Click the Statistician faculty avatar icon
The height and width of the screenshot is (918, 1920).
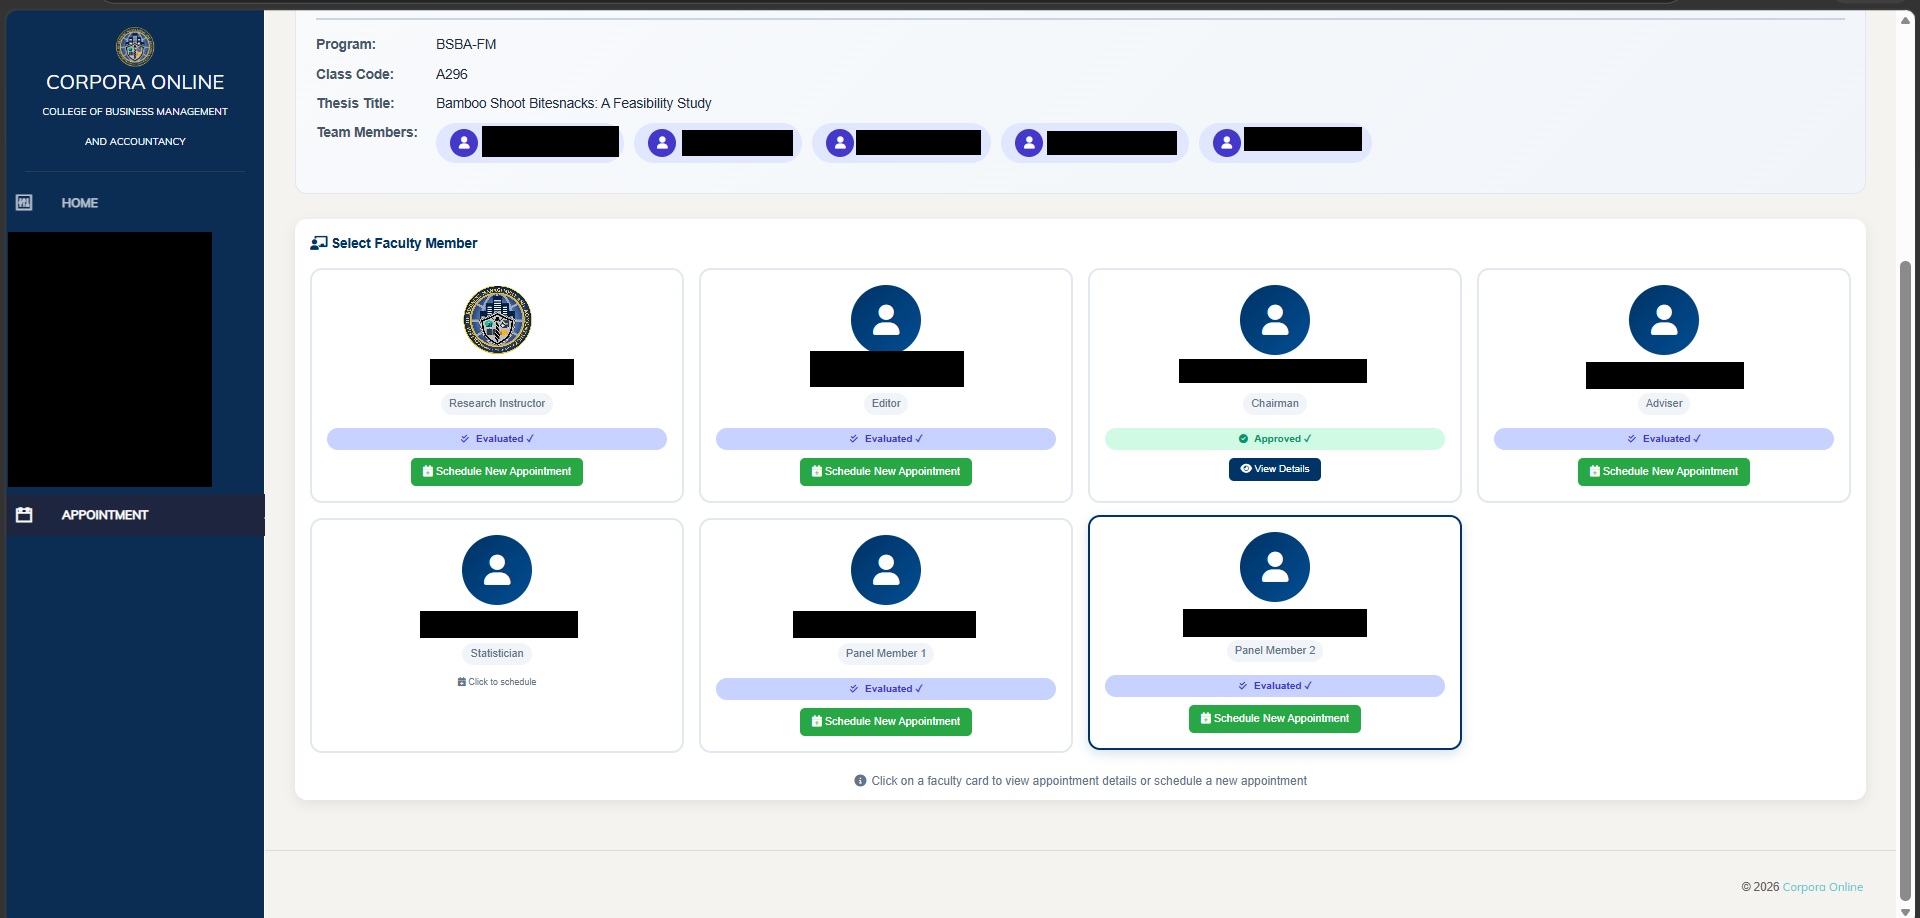(497, 570)
